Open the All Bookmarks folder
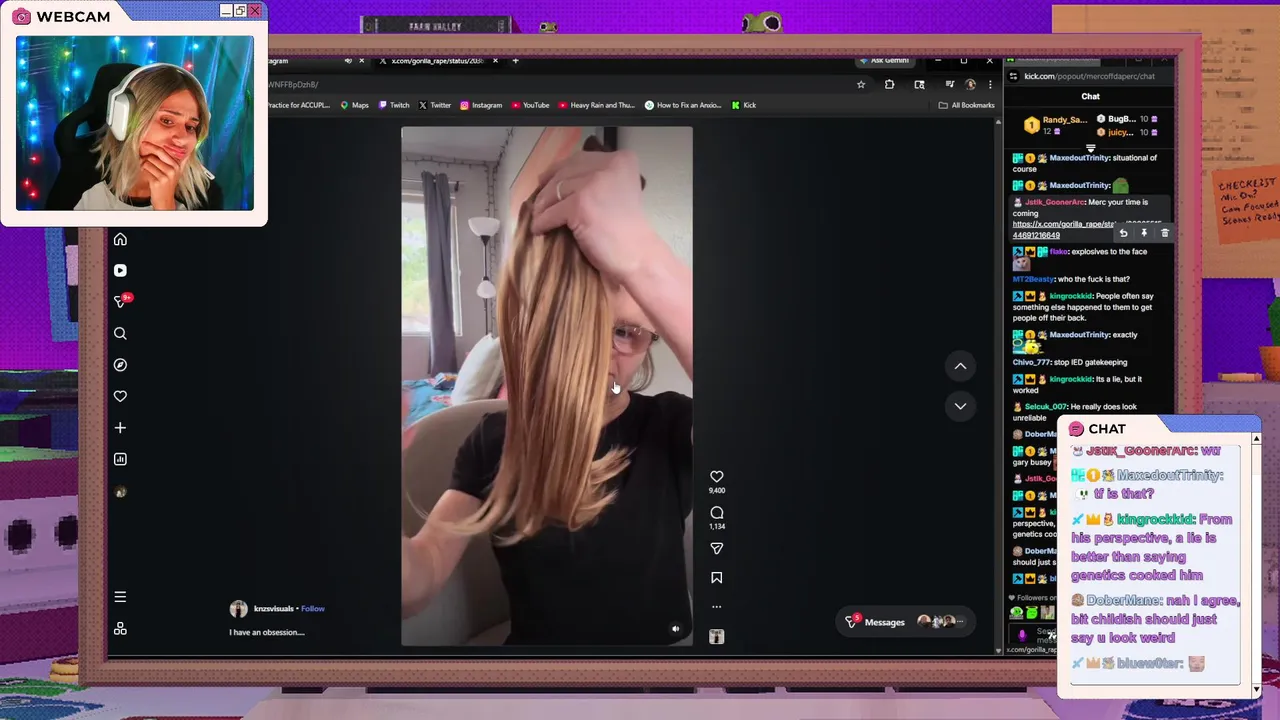Viewport: 1280px width, 720px height. [966, 105]
